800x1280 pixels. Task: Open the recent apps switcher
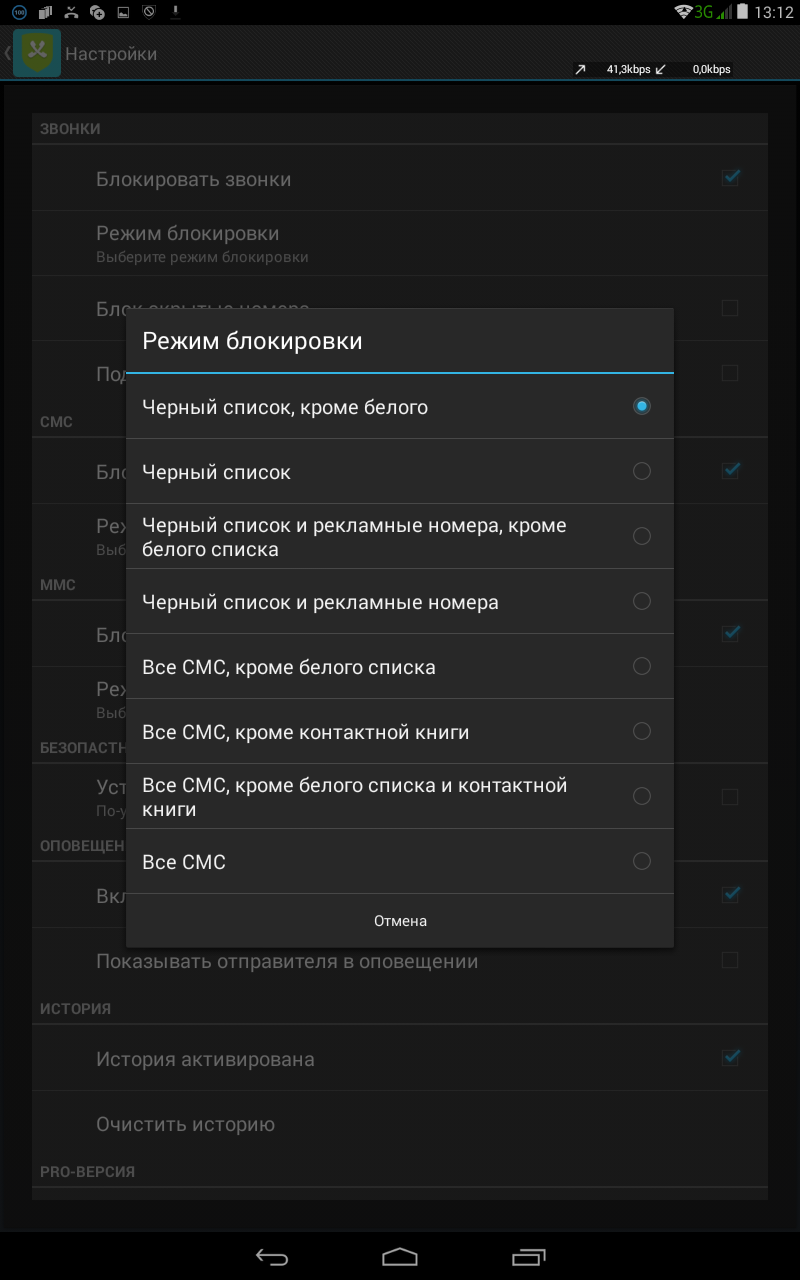529,1256
